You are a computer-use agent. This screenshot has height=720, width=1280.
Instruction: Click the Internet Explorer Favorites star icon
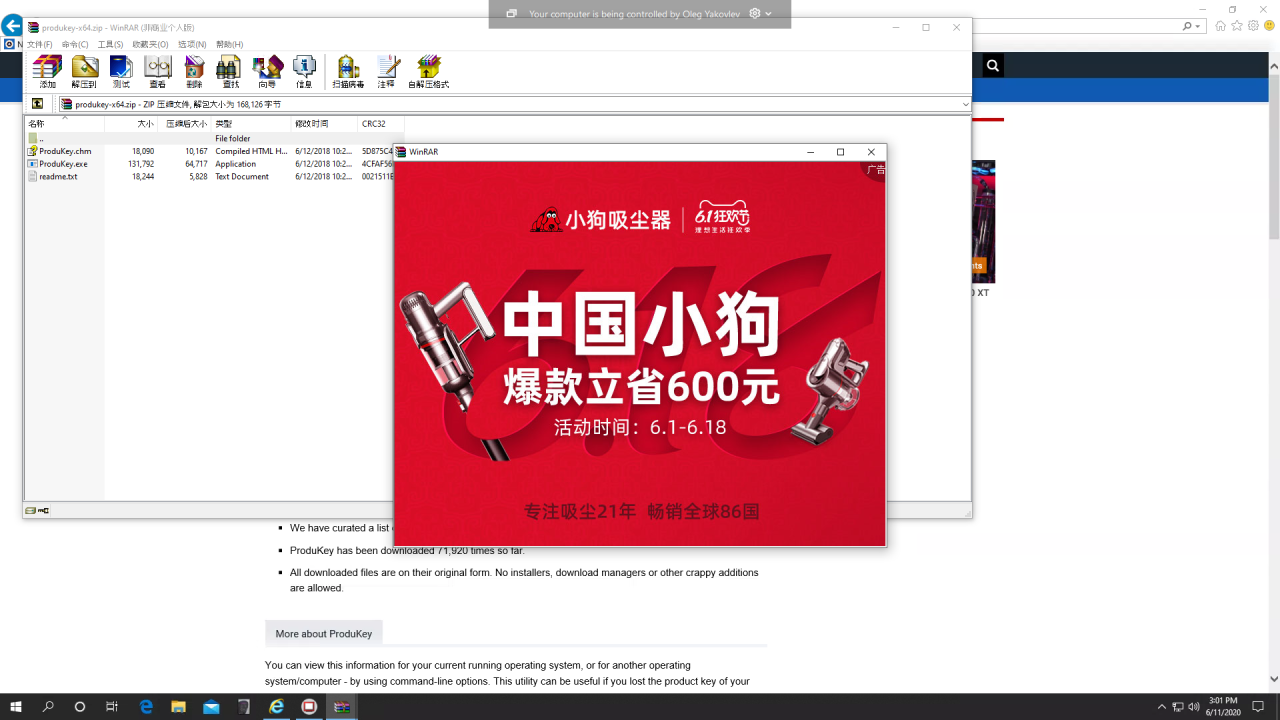point(1237,26)
